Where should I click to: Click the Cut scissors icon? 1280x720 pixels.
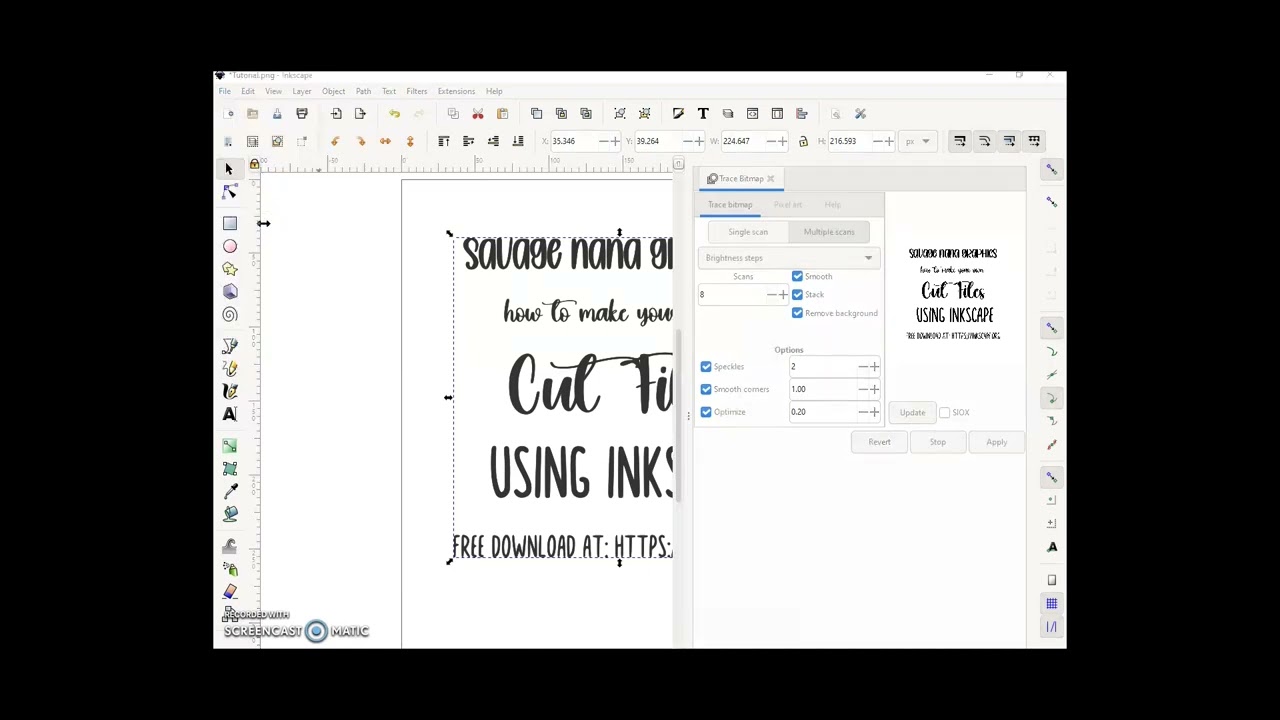coord(478,114)
